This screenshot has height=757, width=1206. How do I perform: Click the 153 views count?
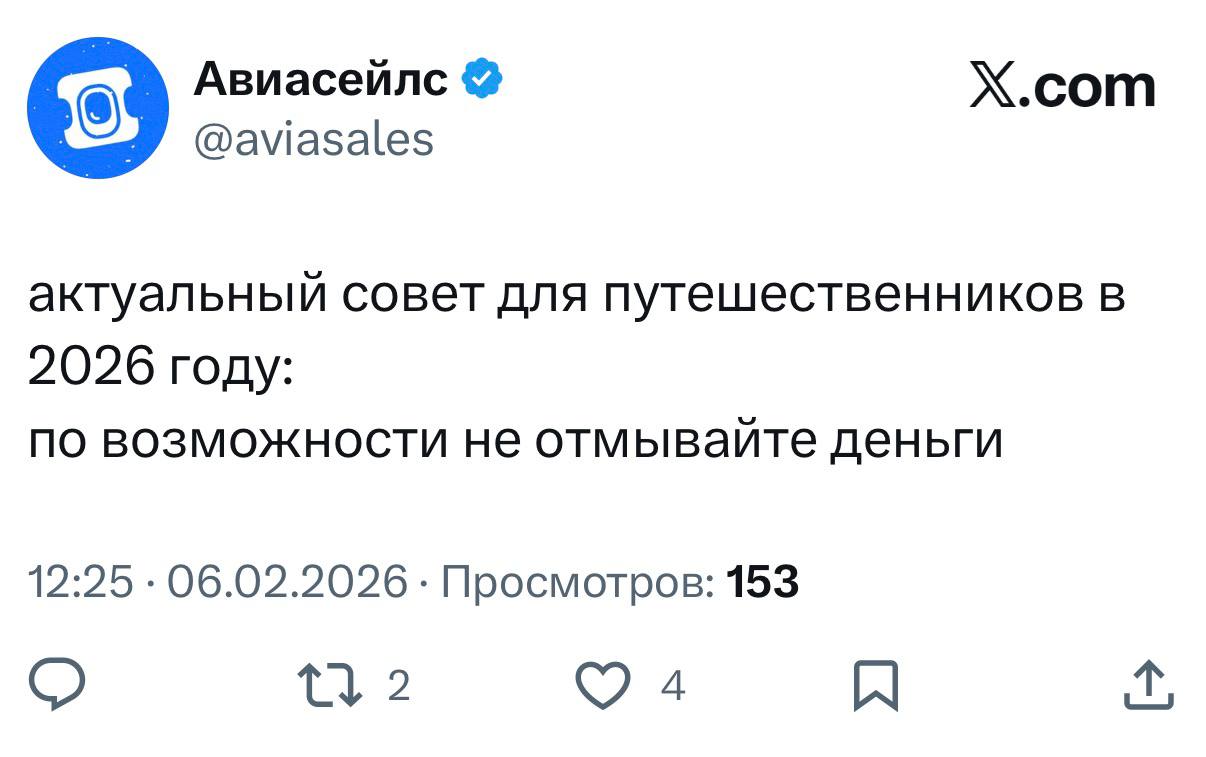pyautogui.click(x=762, y=581)
